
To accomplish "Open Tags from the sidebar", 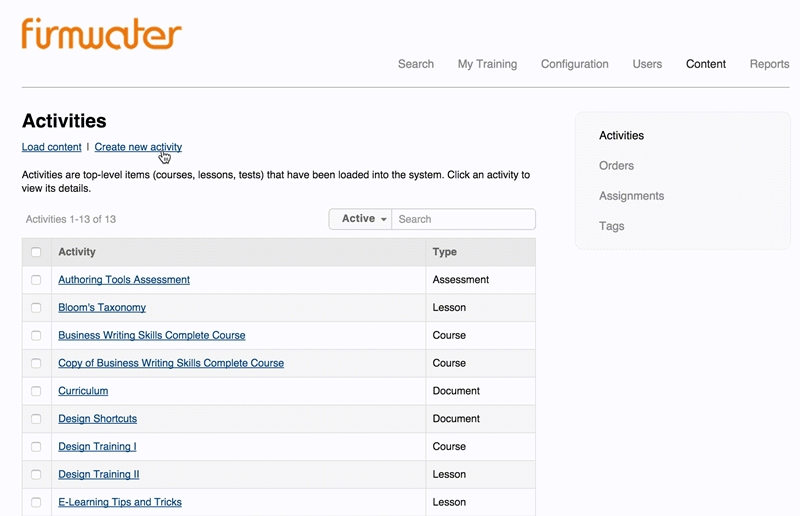I will 611,226.
